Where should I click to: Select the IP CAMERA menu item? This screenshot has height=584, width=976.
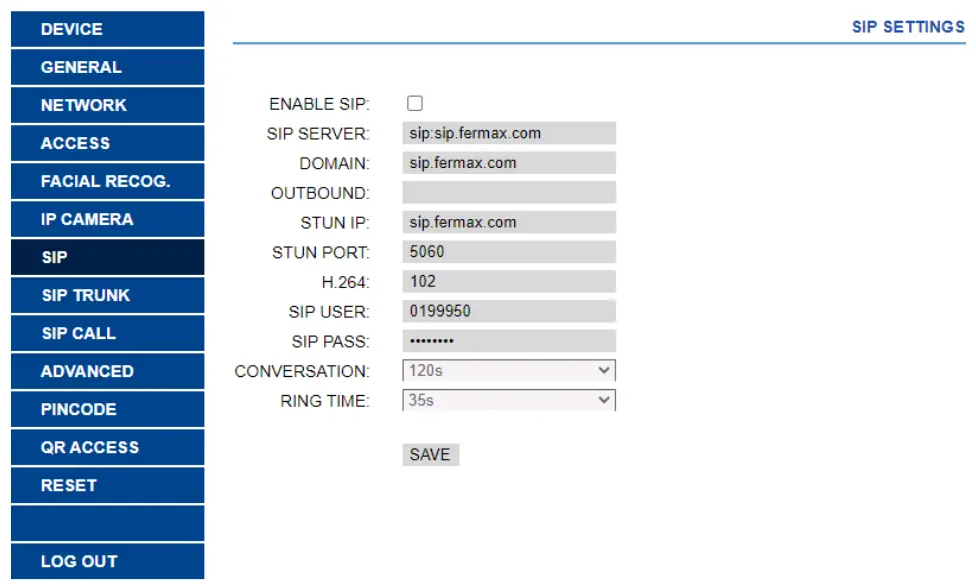[107, 220]
